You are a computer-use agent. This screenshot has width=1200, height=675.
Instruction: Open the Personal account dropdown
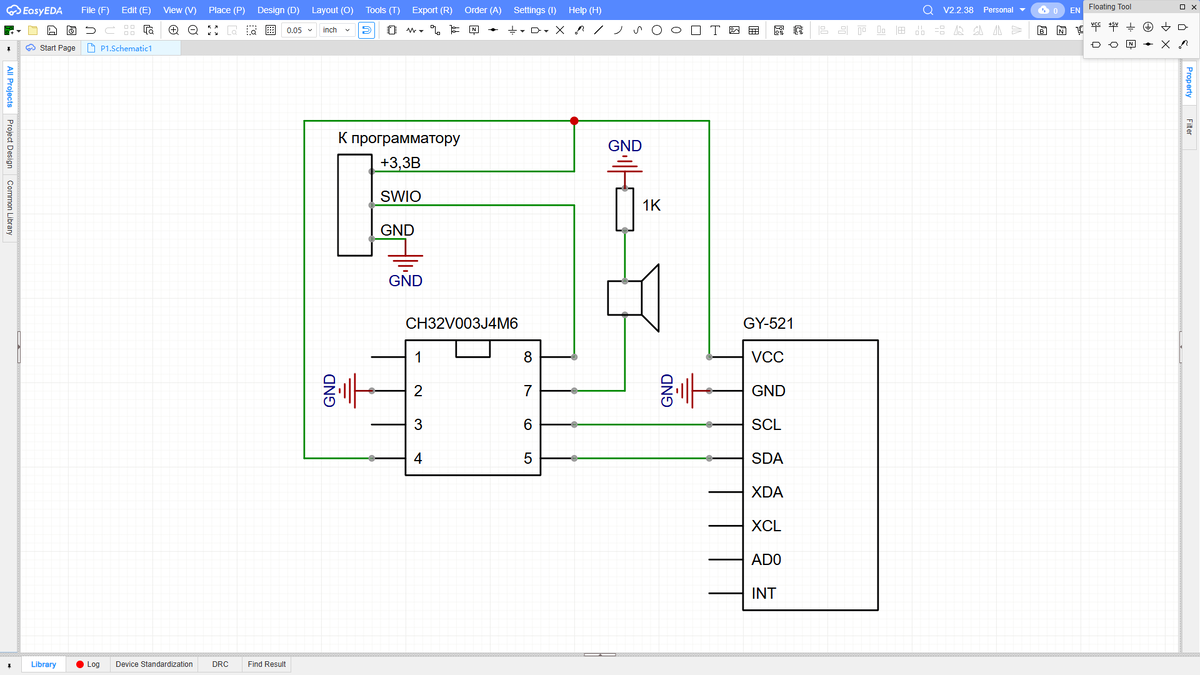coord(1004,10)
